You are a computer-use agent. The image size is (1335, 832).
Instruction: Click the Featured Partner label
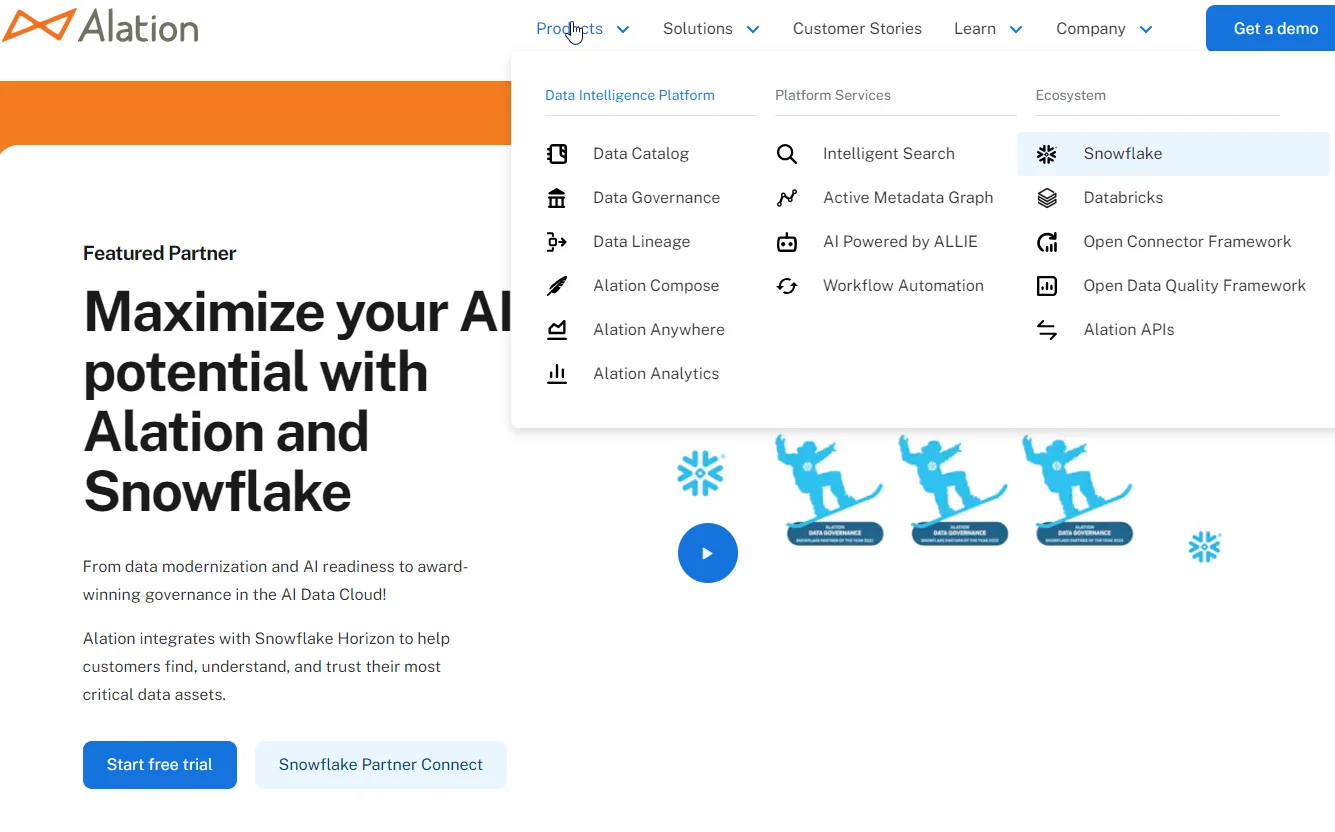160,254
